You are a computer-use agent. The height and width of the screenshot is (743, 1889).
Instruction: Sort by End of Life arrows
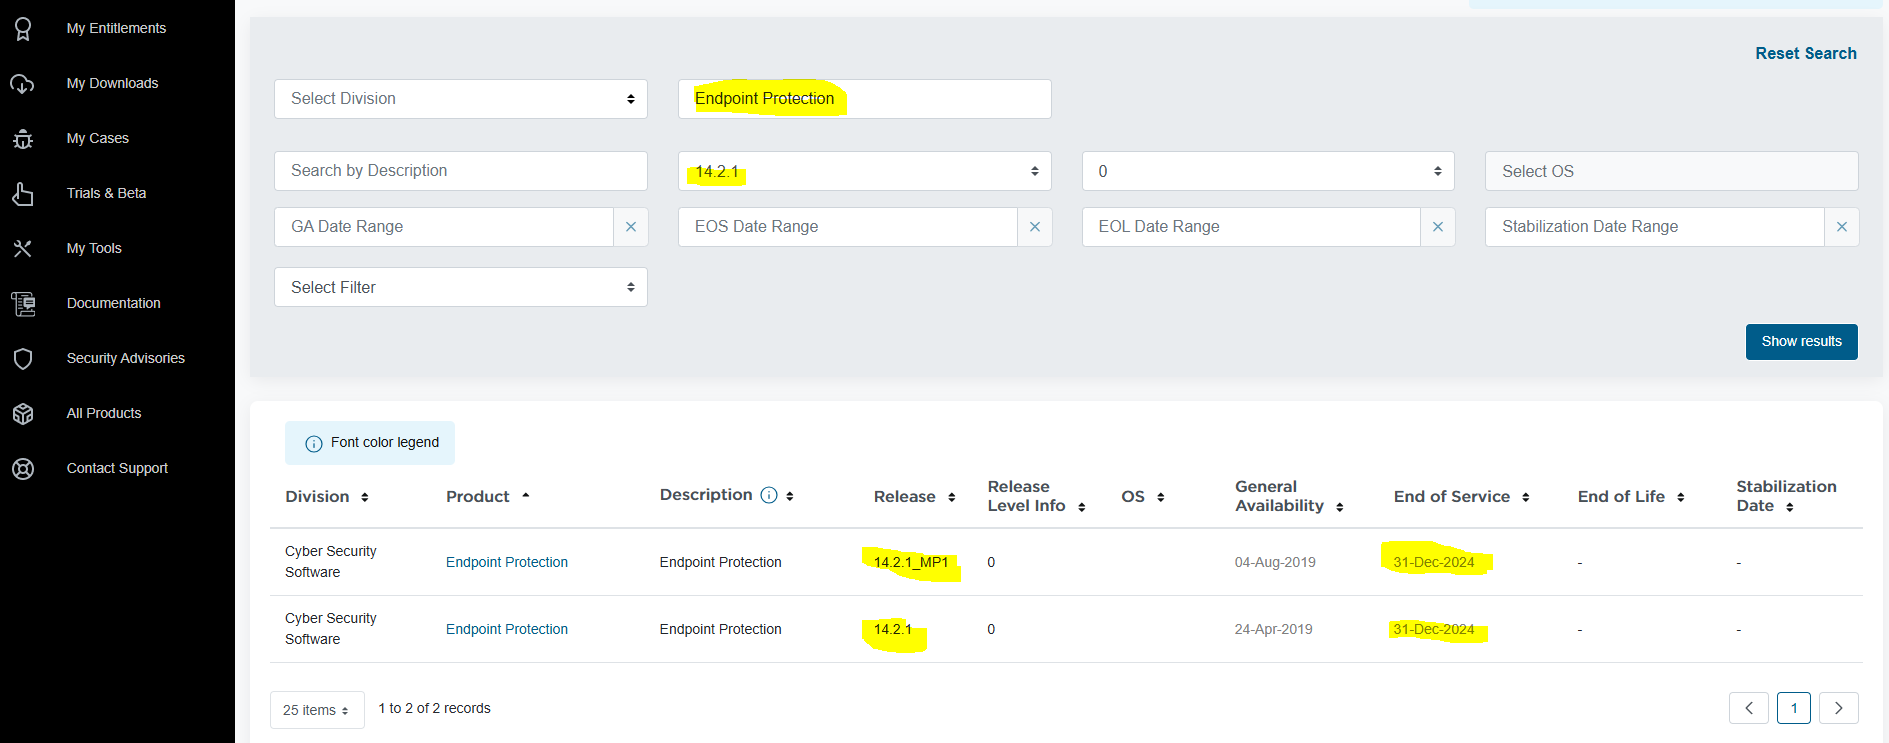(x=1681, y=497)
